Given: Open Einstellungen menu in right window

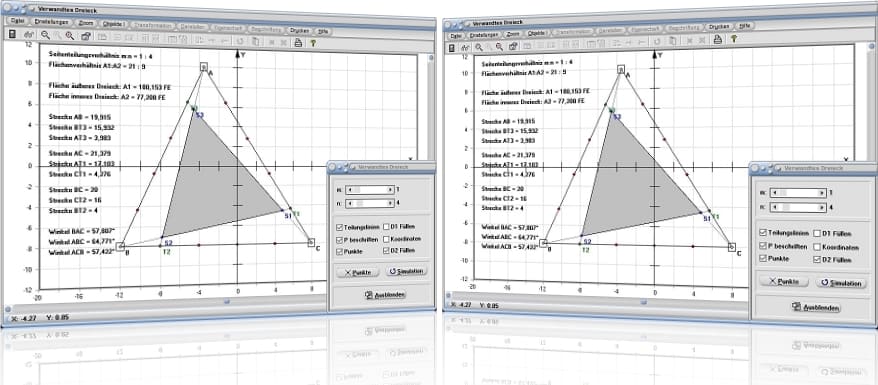Looking at the screenshot, I should pyautogui.click(x=484, y=34).
